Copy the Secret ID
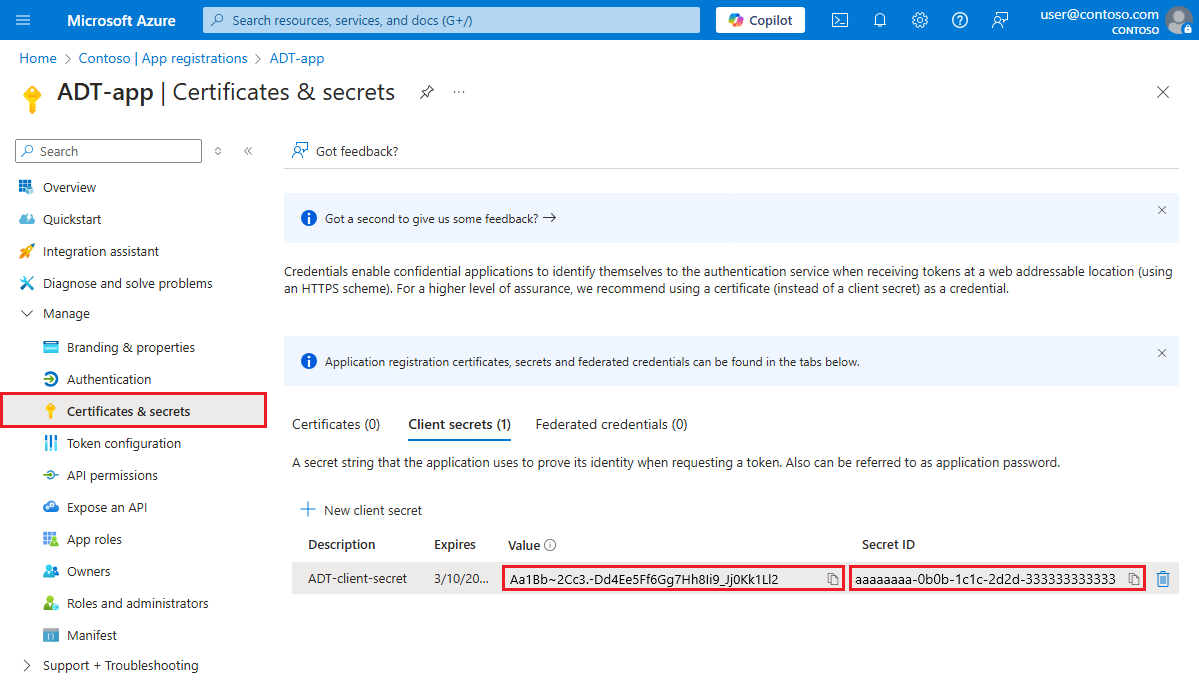This screenshot has width=1199, height=688. (1135, 578)
